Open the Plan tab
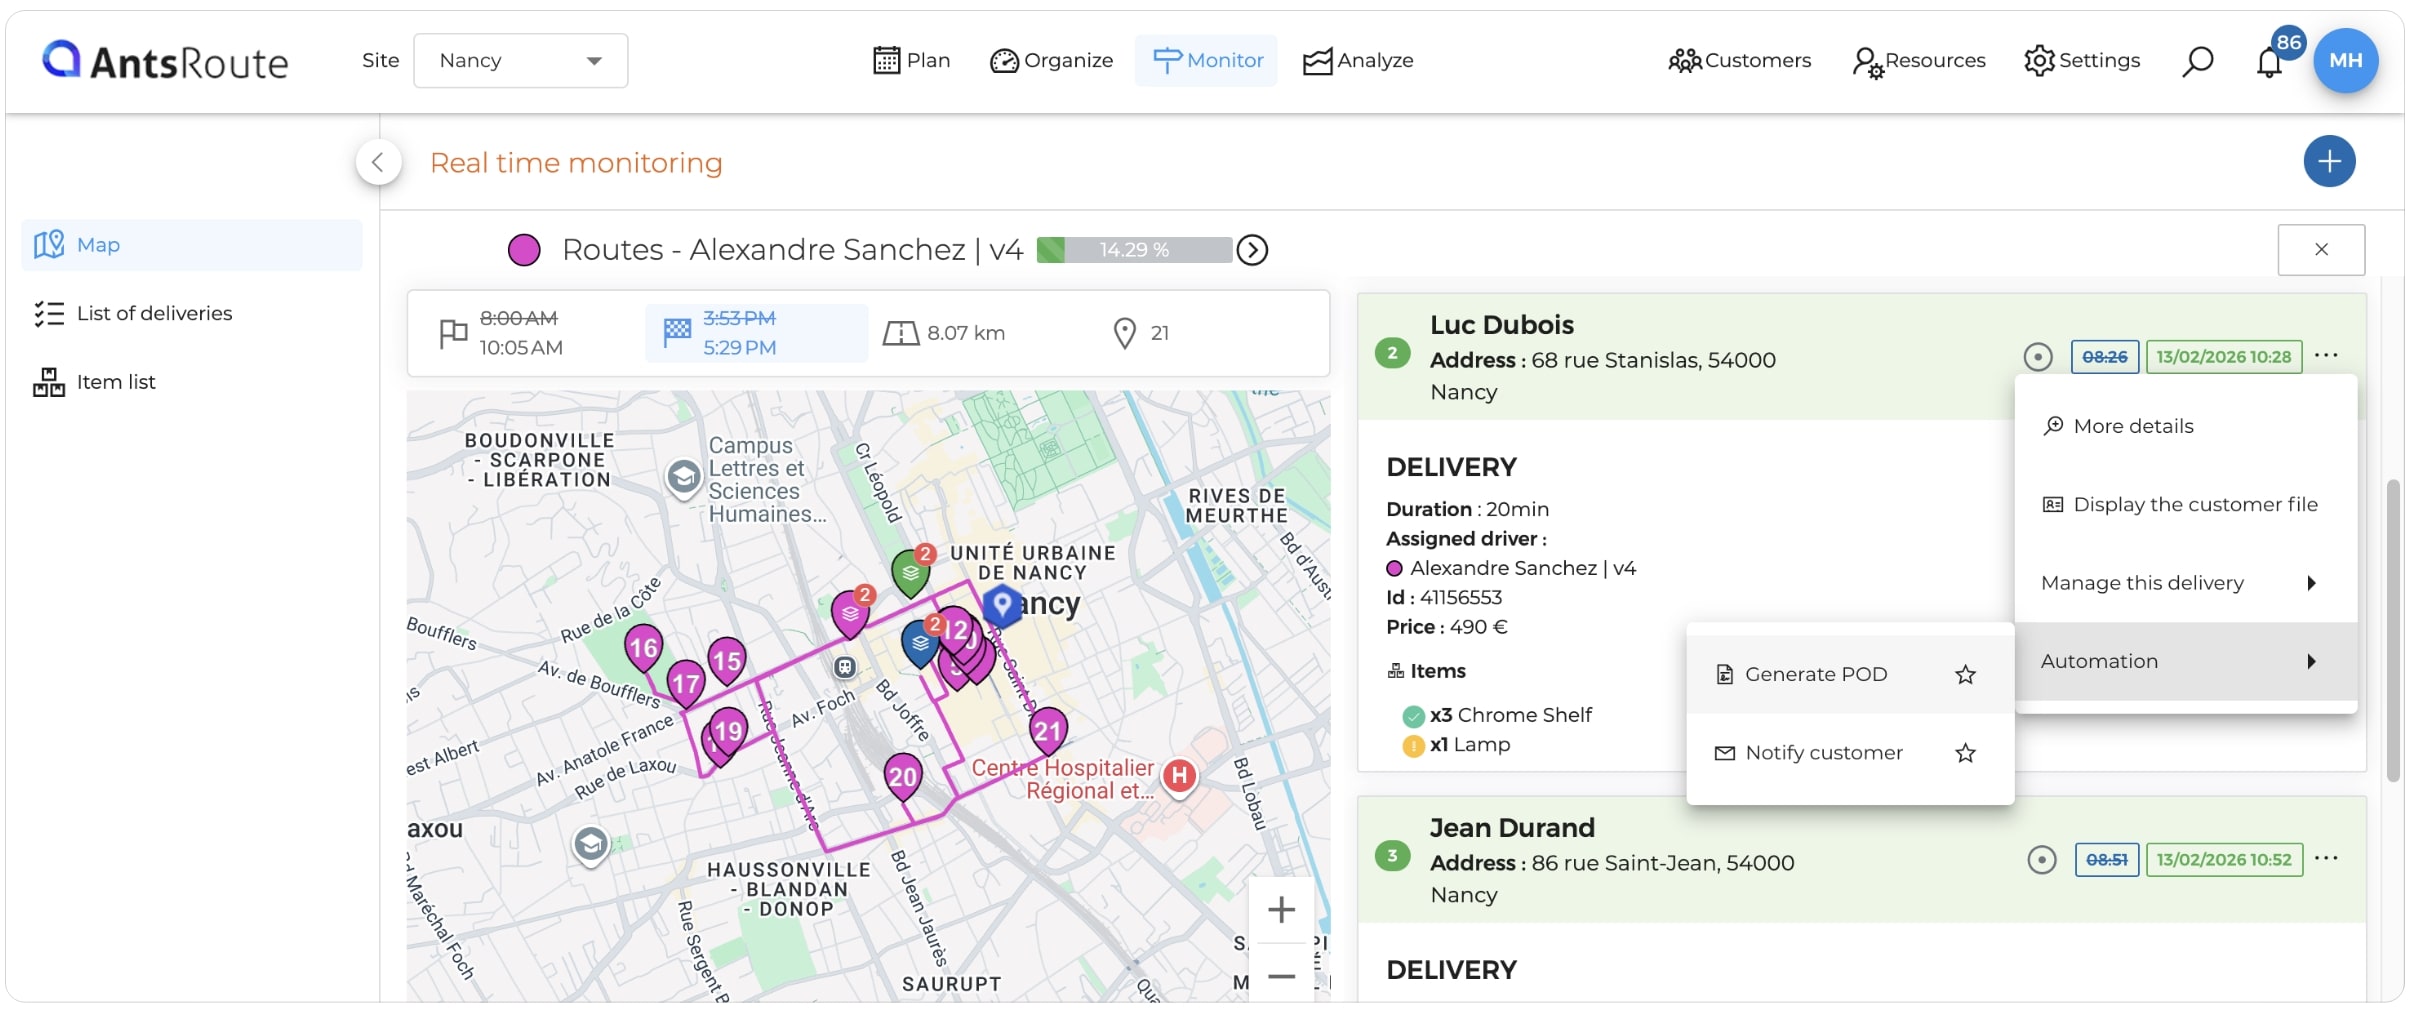 [x=911, y=60]
